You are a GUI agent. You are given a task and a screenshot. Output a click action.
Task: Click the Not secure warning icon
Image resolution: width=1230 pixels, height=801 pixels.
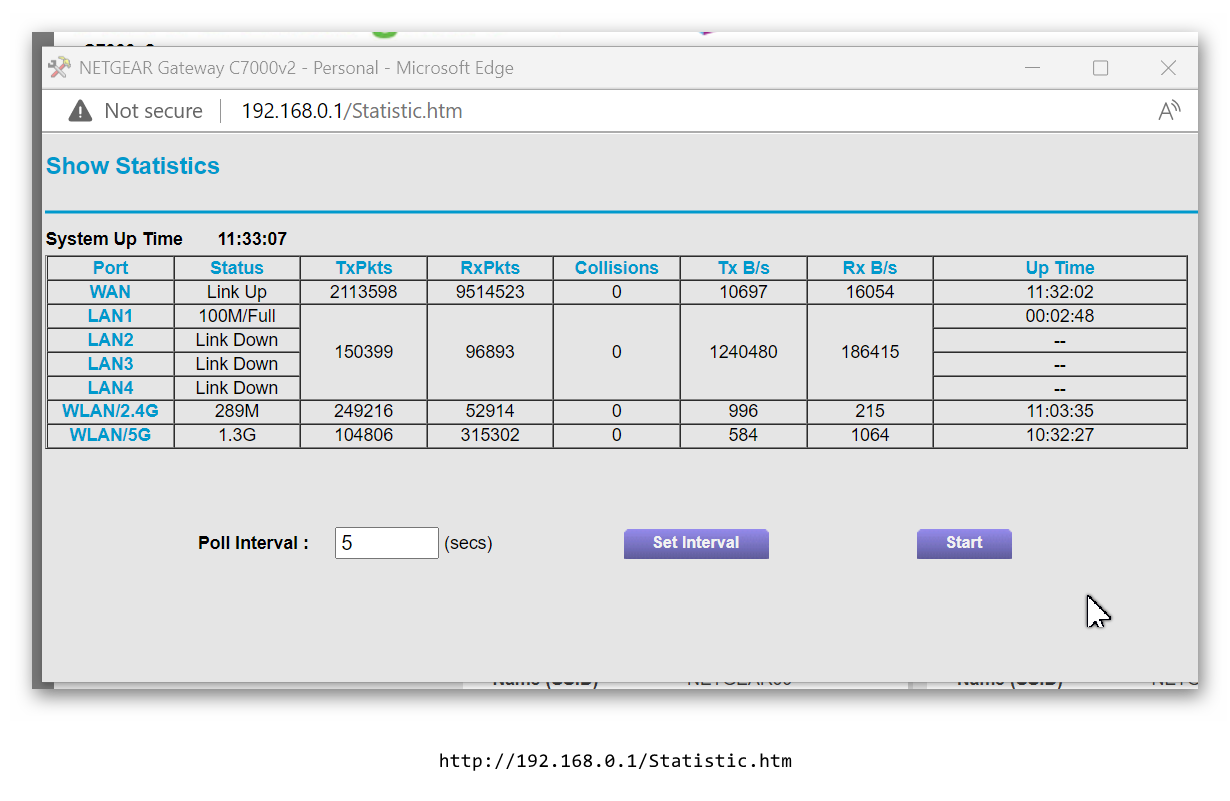[79, 110]
